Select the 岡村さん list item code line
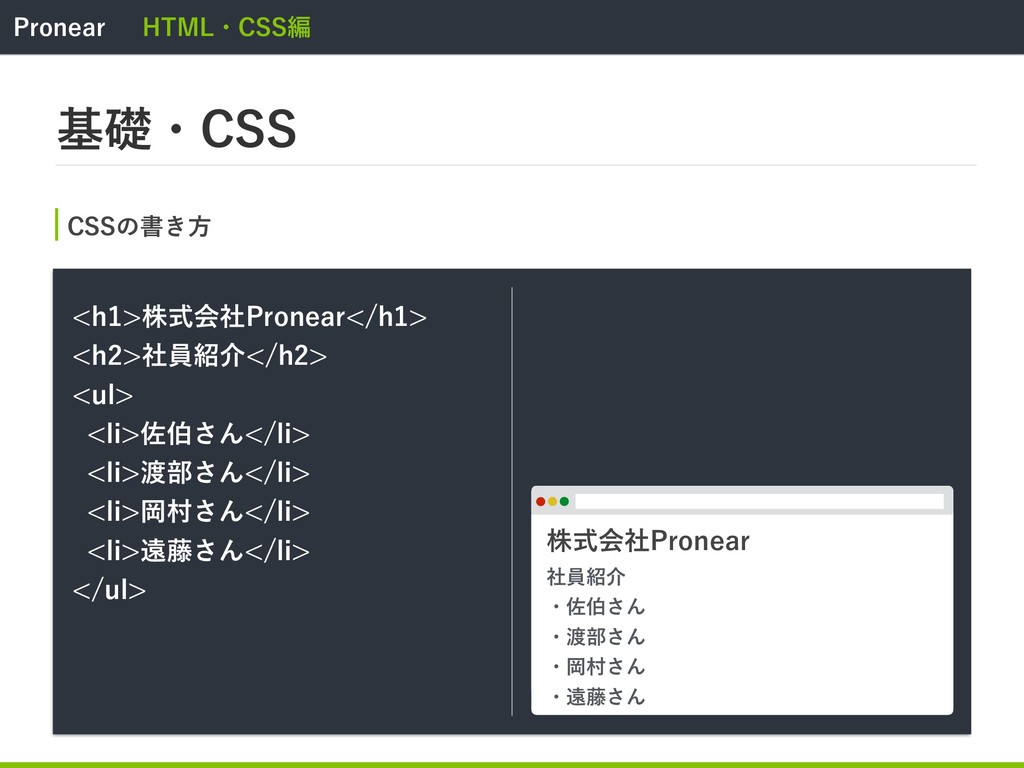This screenshot has width=1024, height=768. pyautogui.click(x=198, y=512)
